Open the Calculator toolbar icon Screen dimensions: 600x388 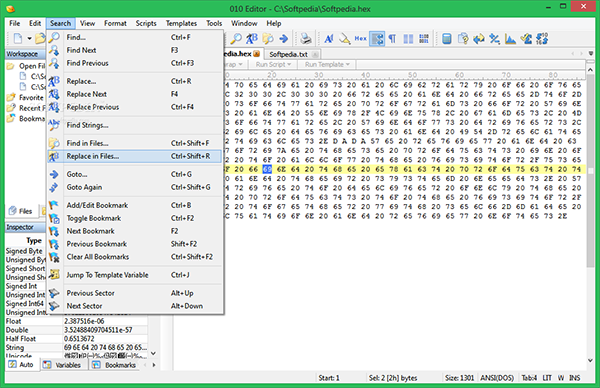[447, 39]
